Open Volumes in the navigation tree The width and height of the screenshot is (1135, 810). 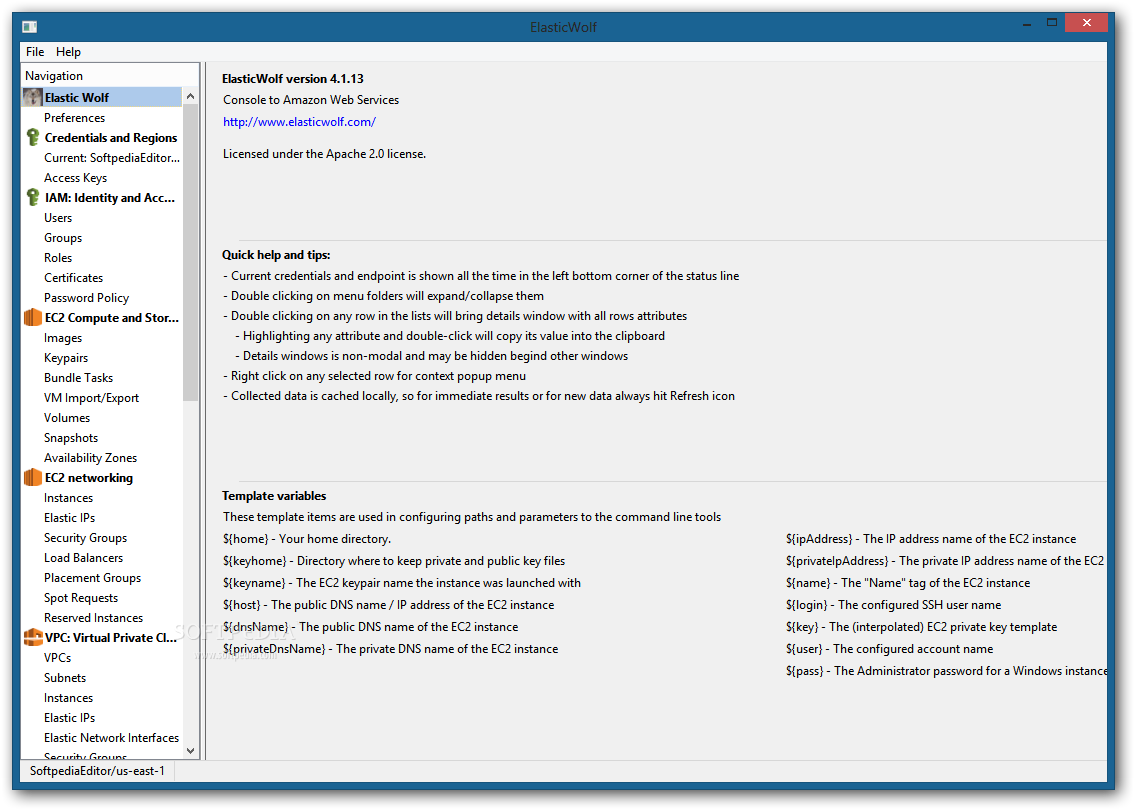point(67,418)
